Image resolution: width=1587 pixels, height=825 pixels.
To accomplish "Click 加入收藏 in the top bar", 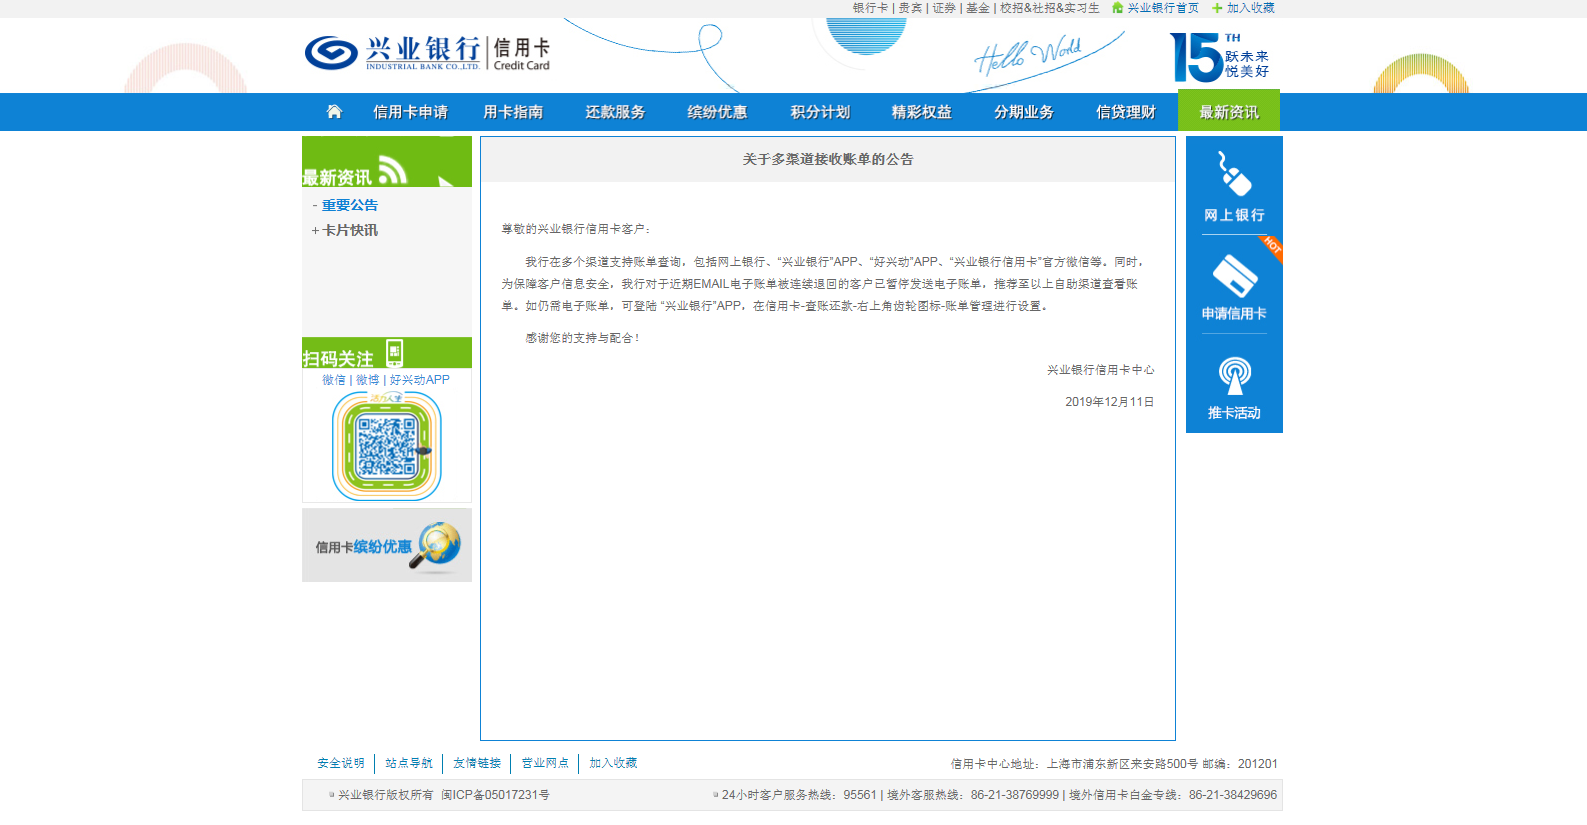I will click(x=1250, y=8).
